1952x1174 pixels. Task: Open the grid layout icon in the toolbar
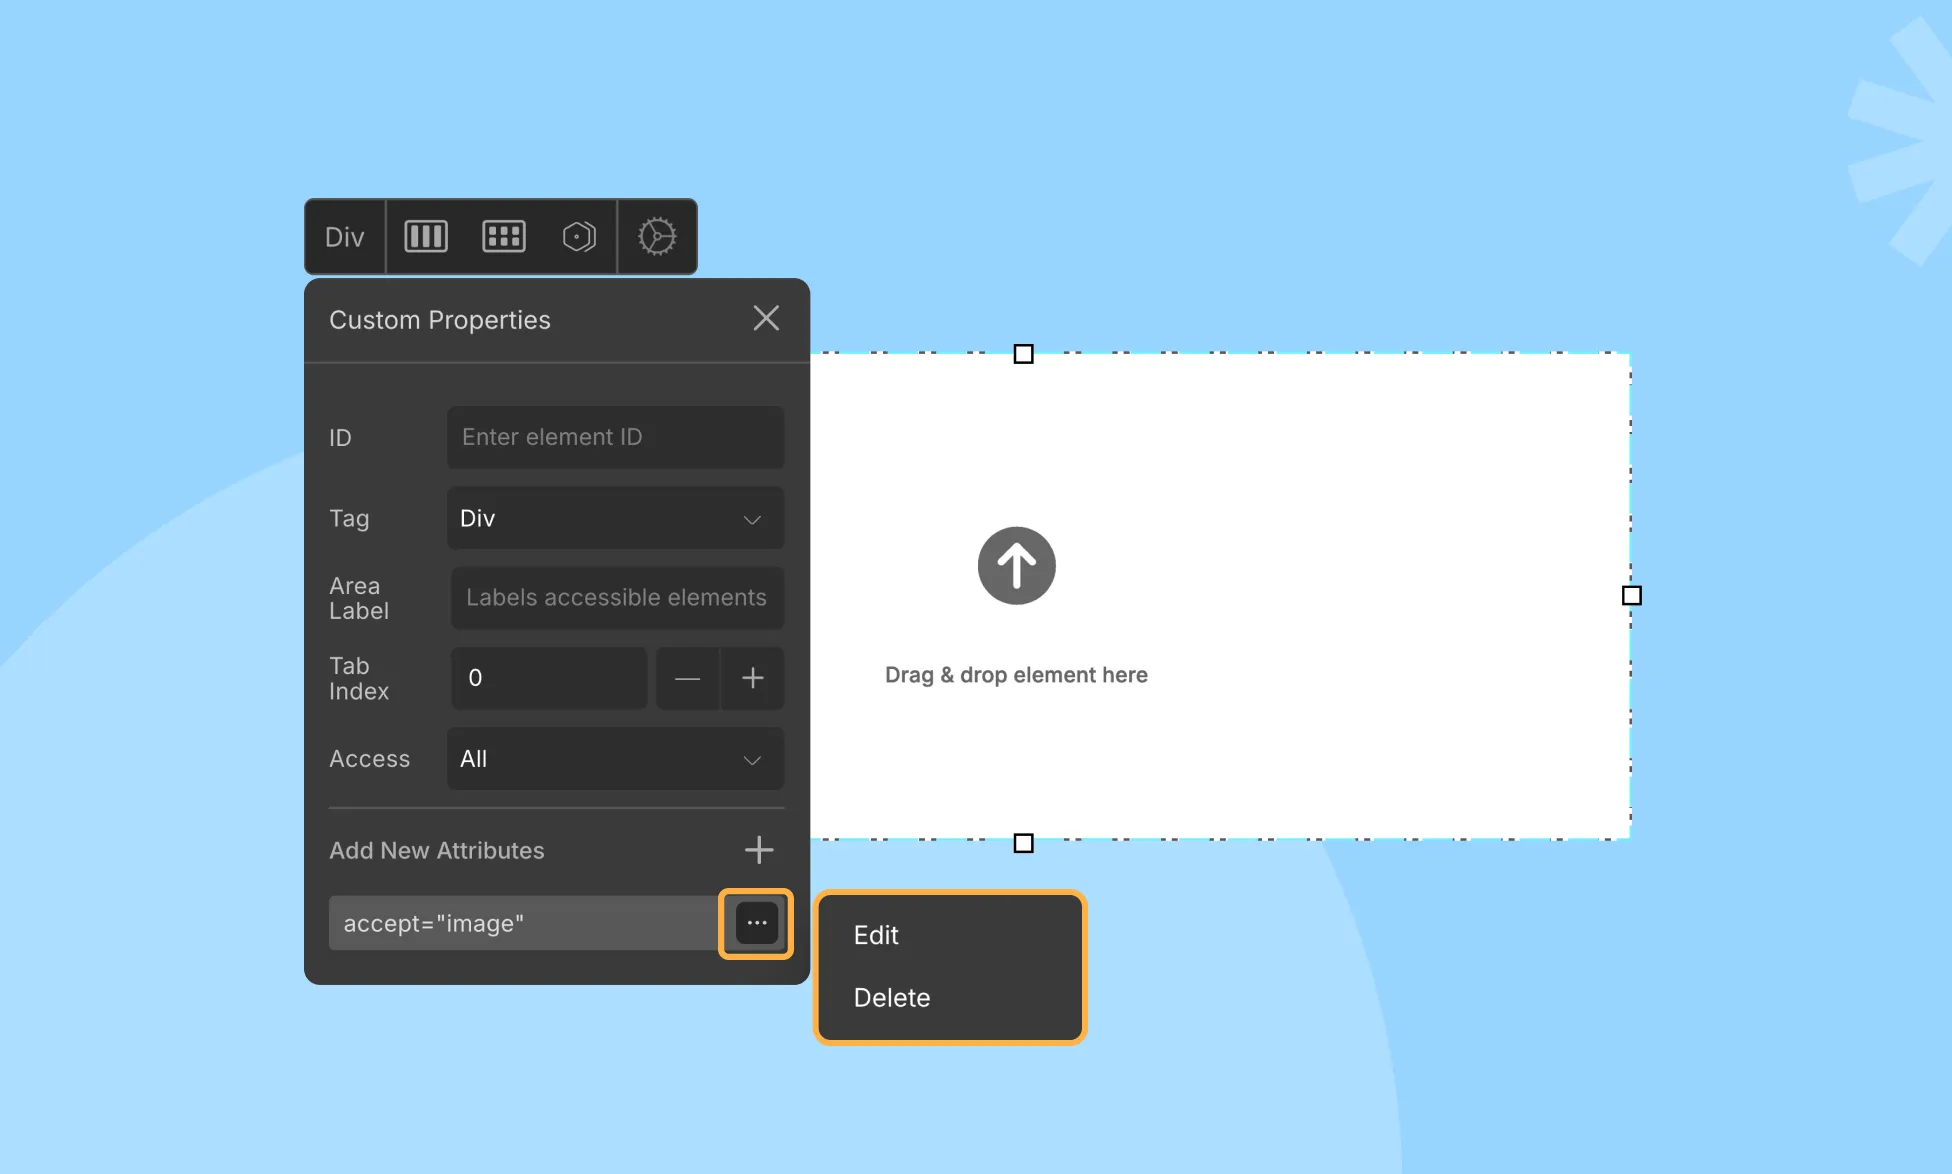coord(503,236)
